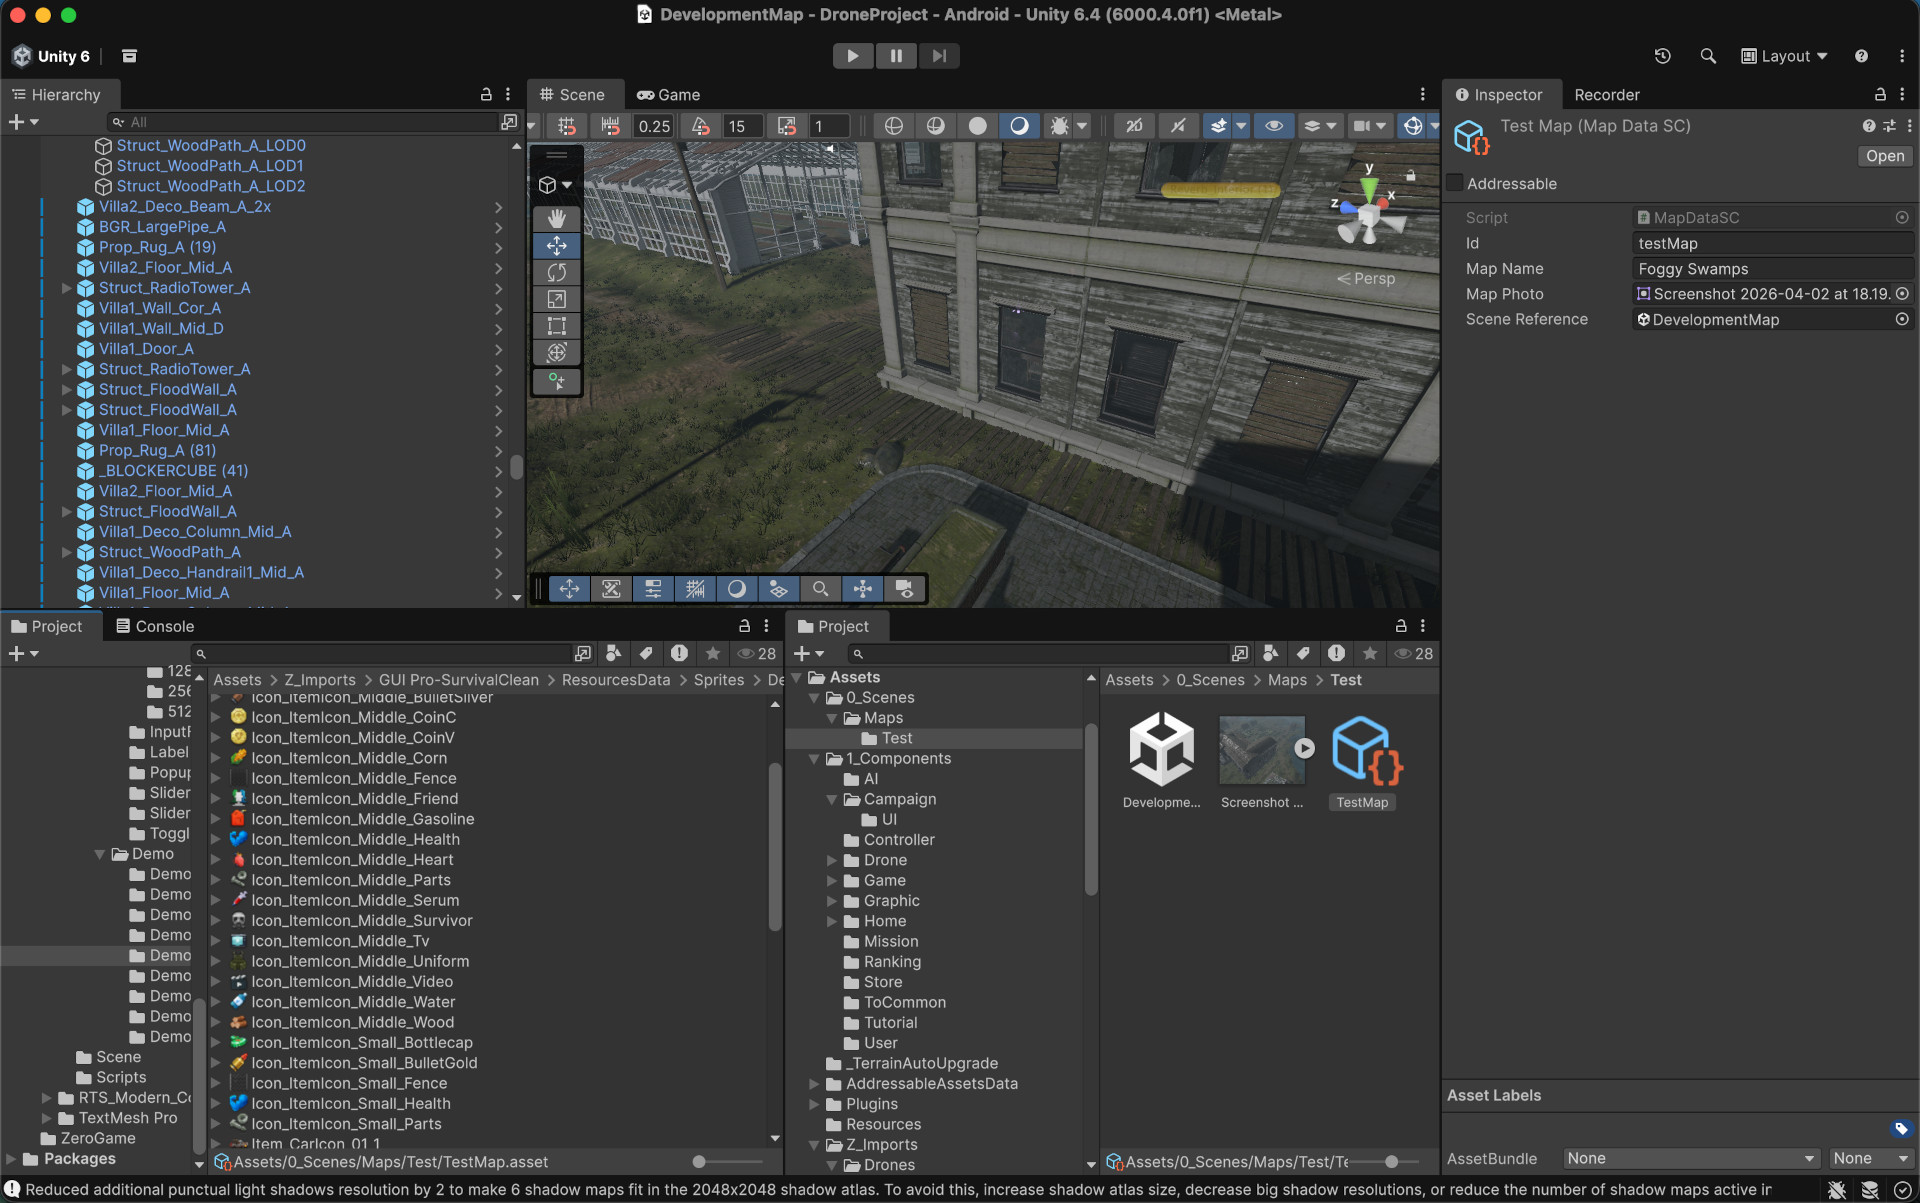Expand the Struct_WoodPath_A hierarchy item
Screen dimensions: 1920x1203
point(67,552)
